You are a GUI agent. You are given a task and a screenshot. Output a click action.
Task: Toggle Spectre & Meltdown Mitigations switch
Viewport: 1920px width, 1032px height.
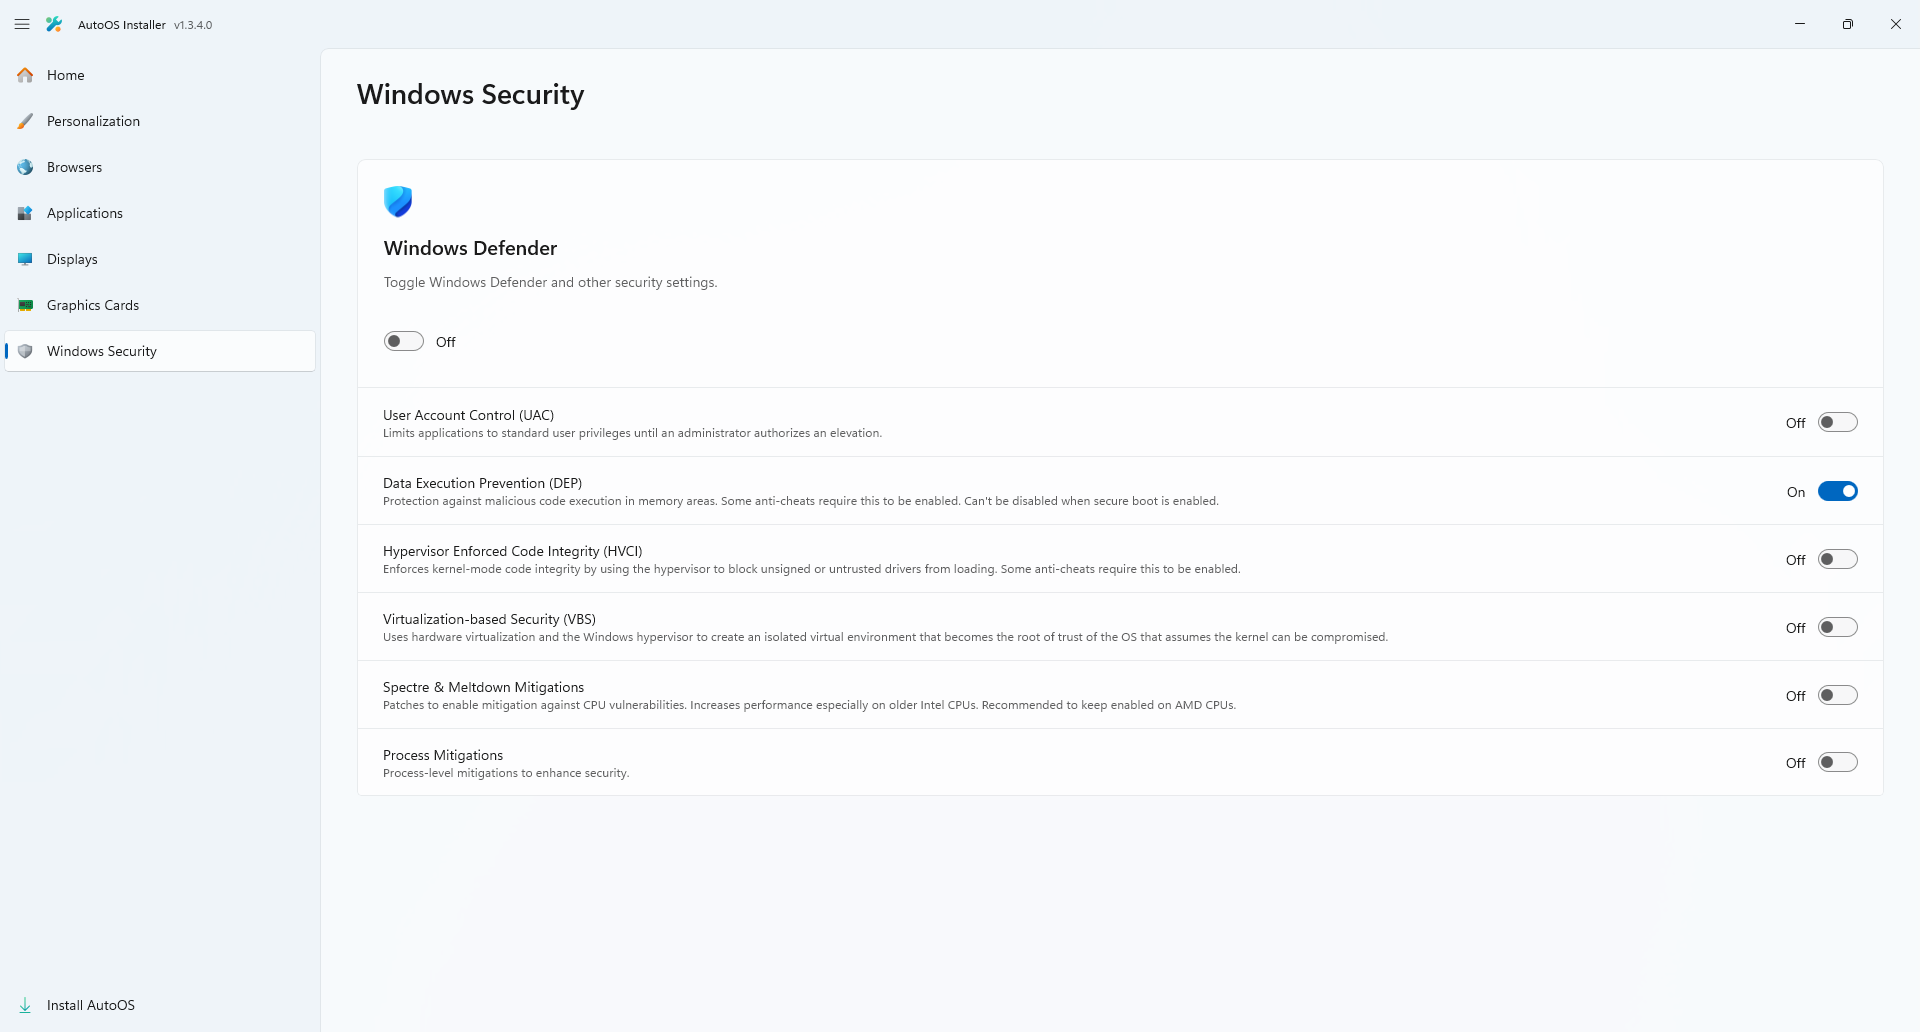tap(1838, 695)
